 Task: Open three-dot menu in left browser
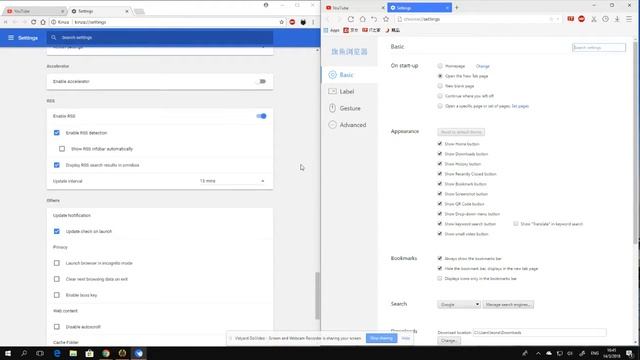(313, 22)
